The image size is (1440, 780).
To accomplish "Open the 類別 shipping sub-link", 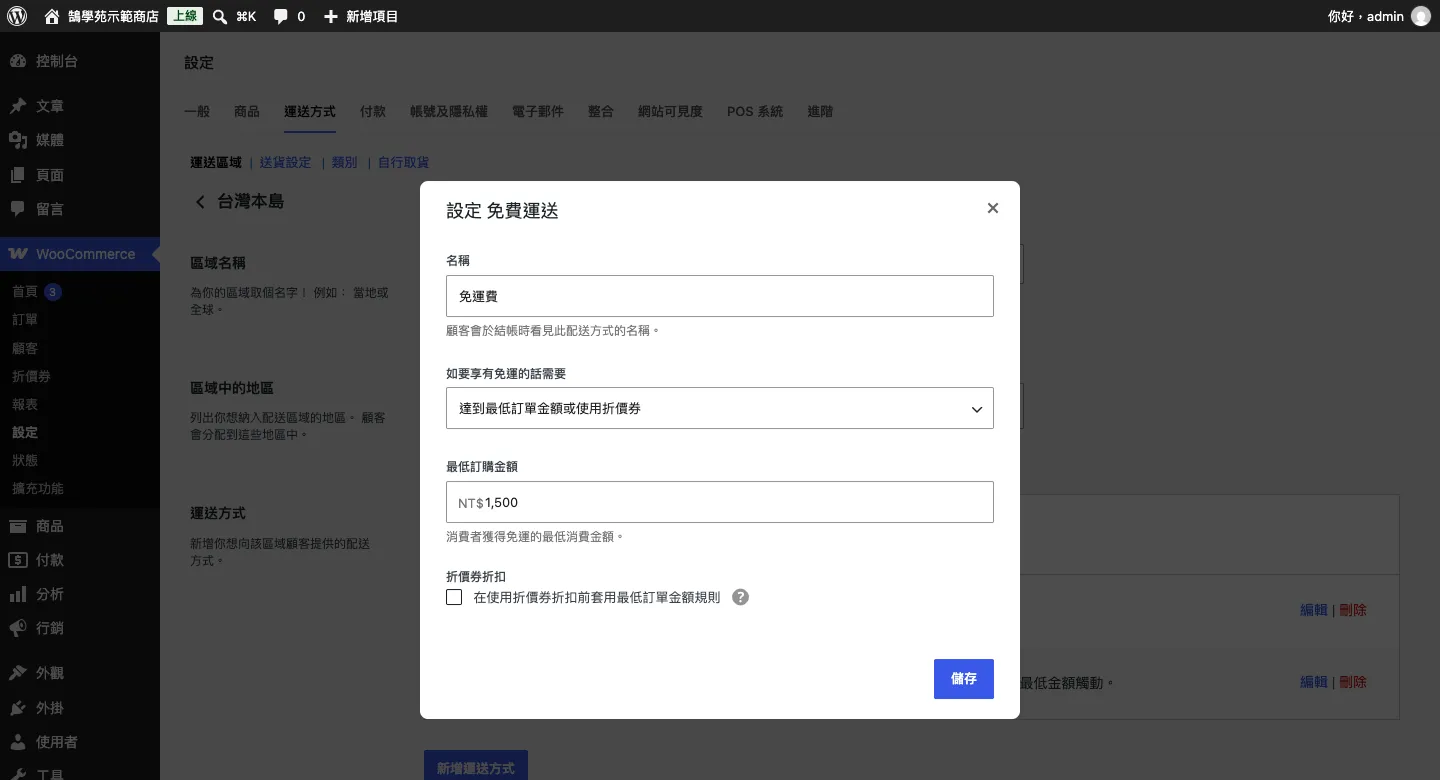I will pos(345,162).
